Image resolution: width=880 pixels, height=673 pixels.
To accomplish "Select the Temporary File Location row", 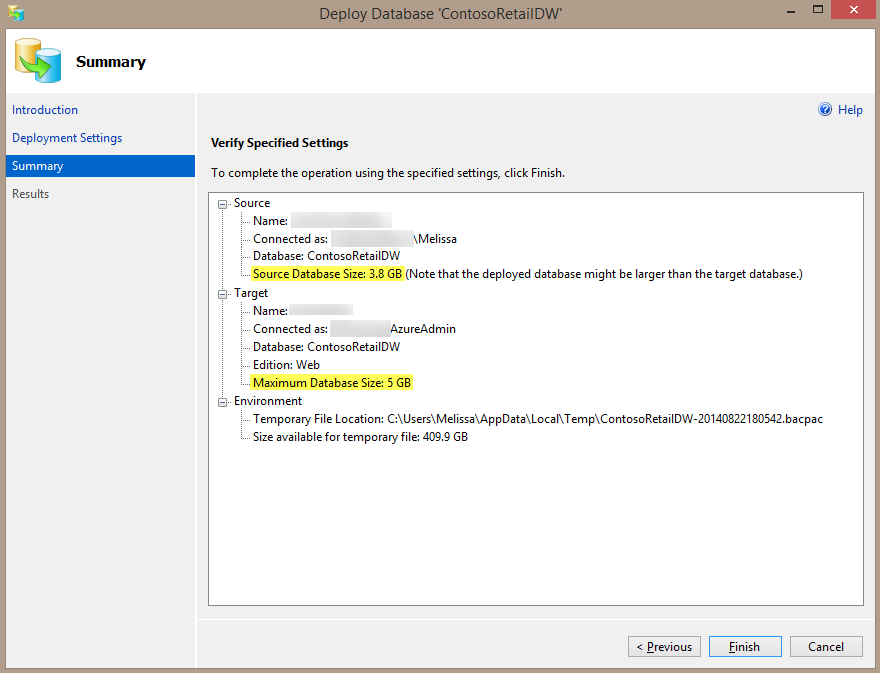I will point(538,419).
